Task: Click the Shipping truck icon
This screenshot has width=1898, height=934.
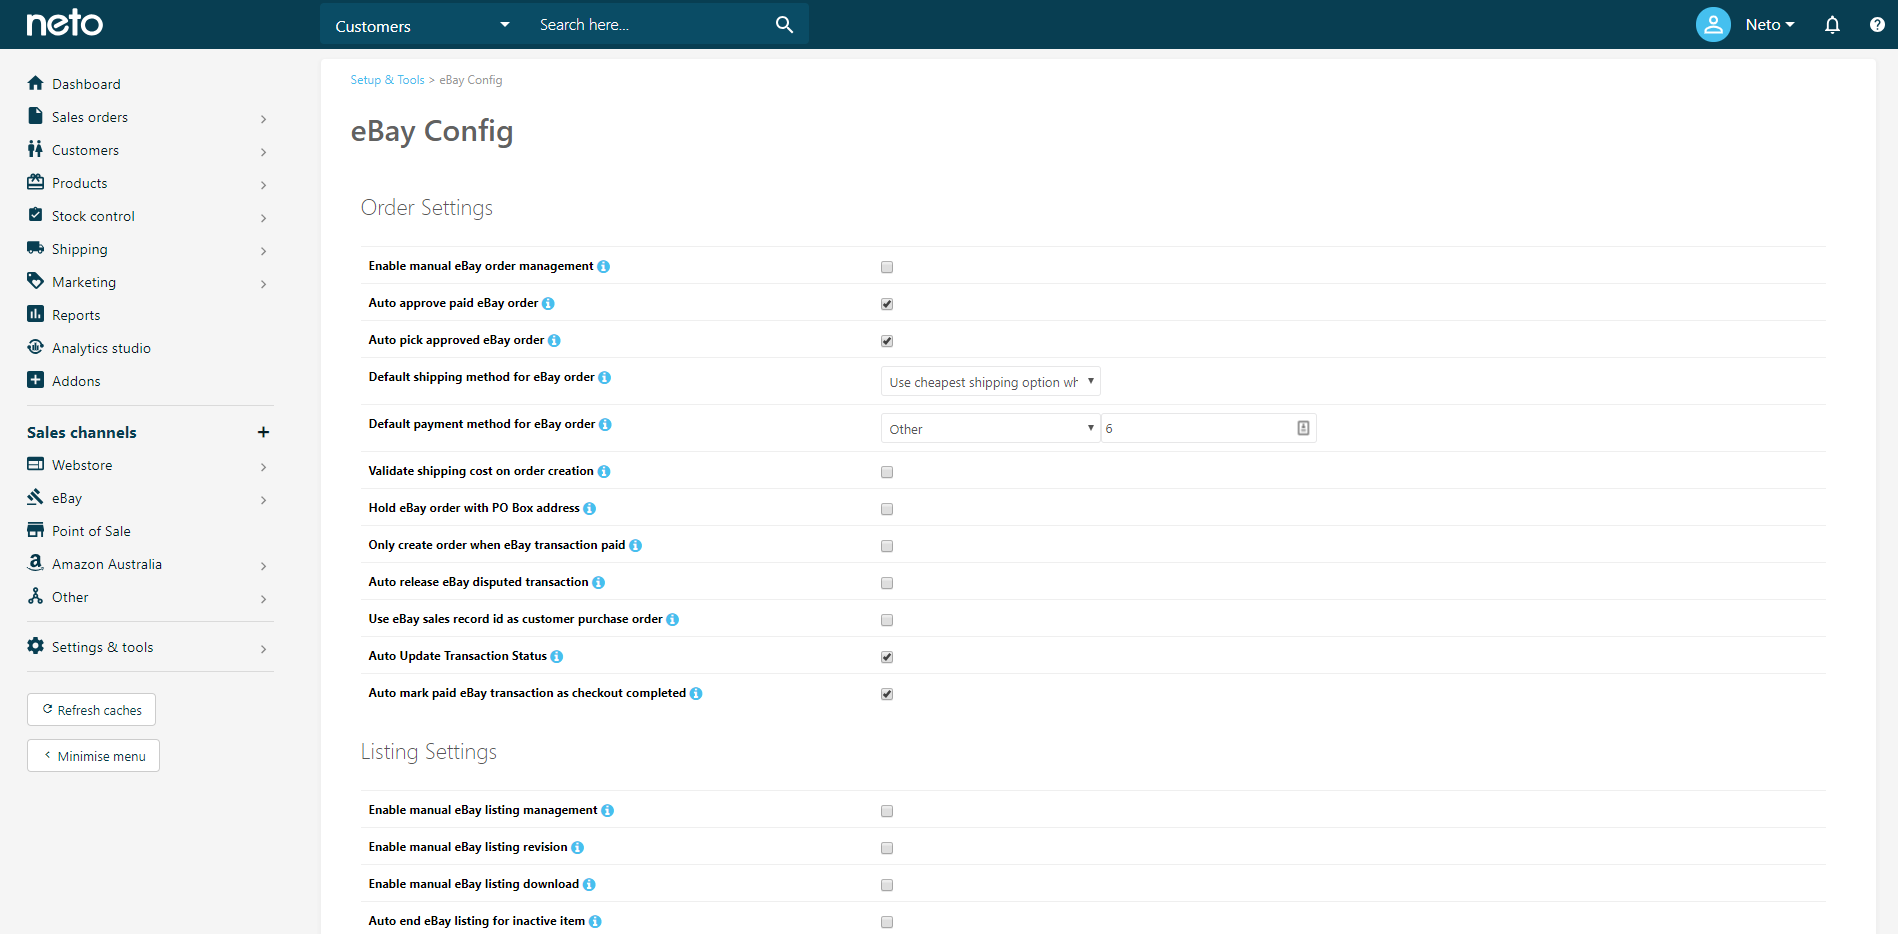Action: [36, 248]
